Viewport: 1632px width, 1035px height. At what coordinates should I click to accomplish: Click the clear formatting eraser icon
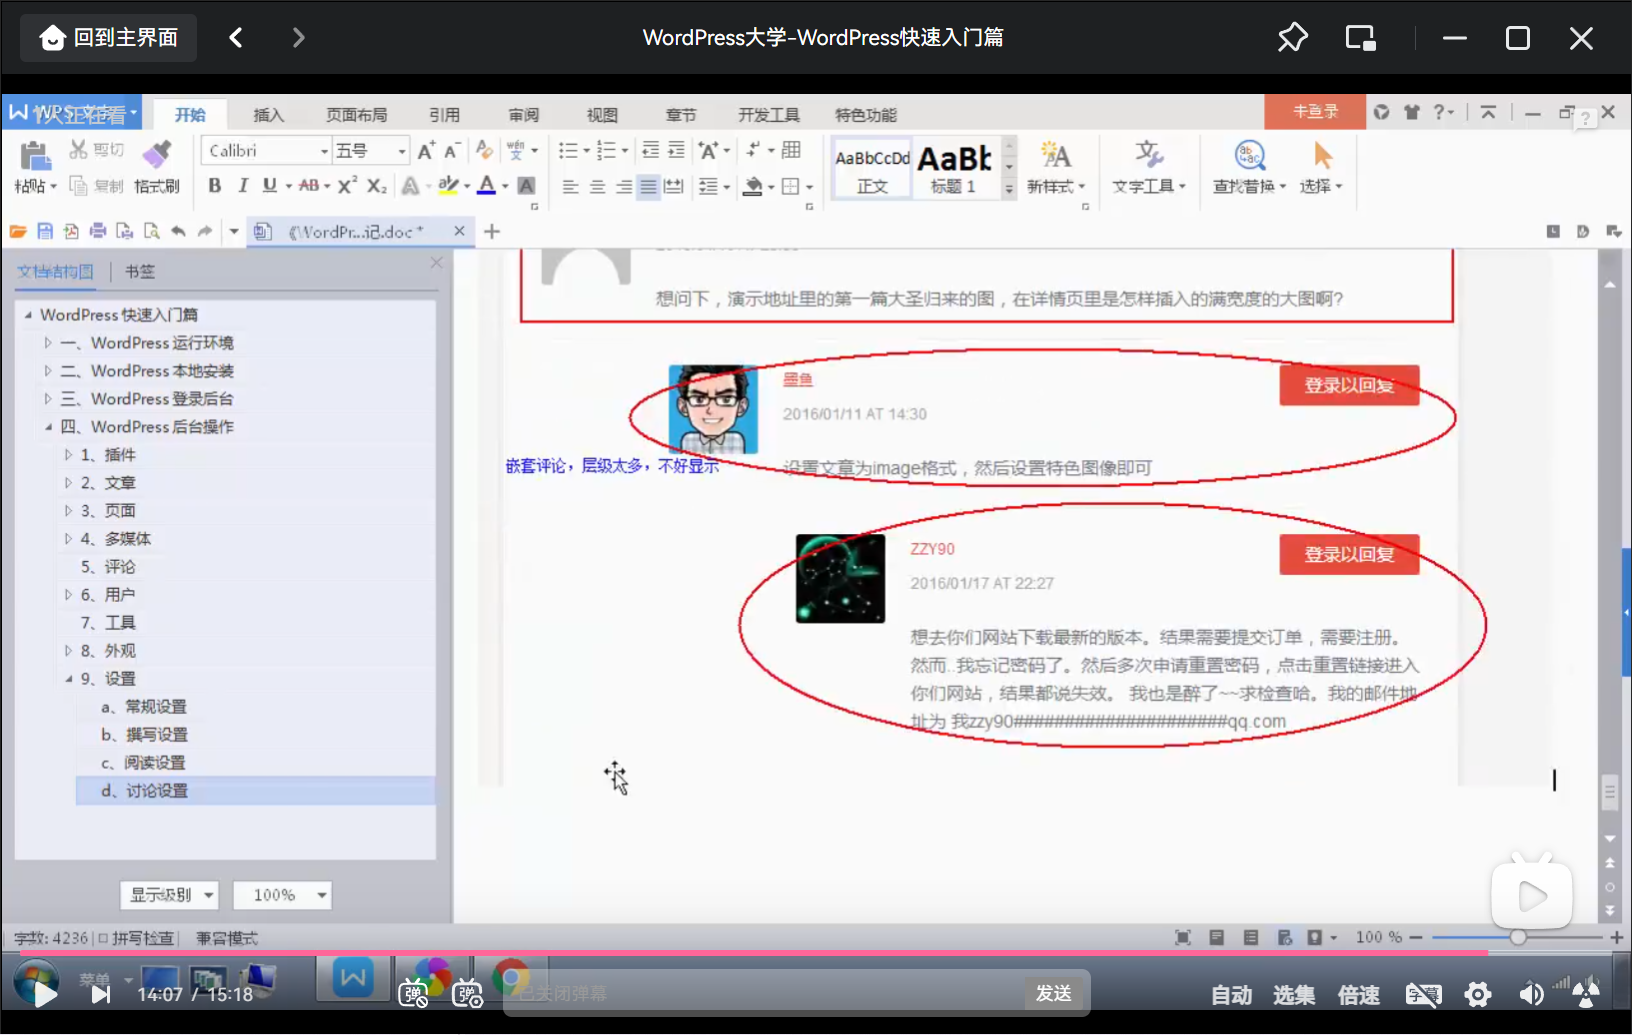pos(485,150)
